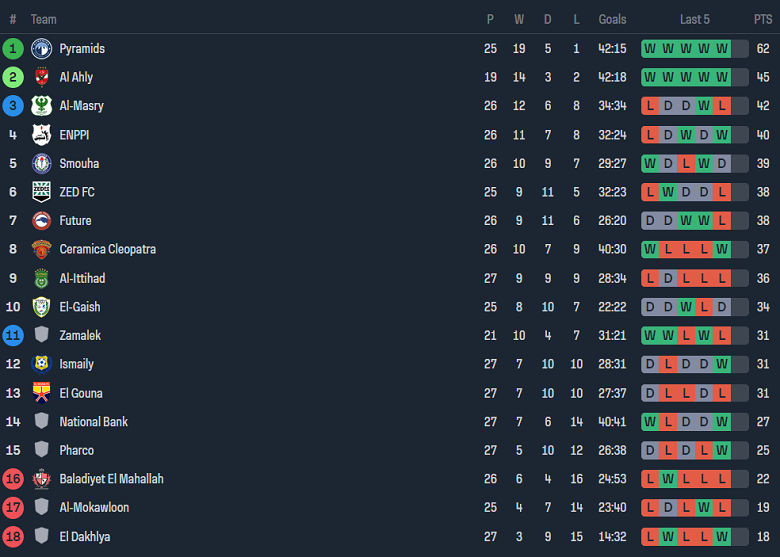
Task: Click the Smouha club crest icon
Action: point(41,164)
